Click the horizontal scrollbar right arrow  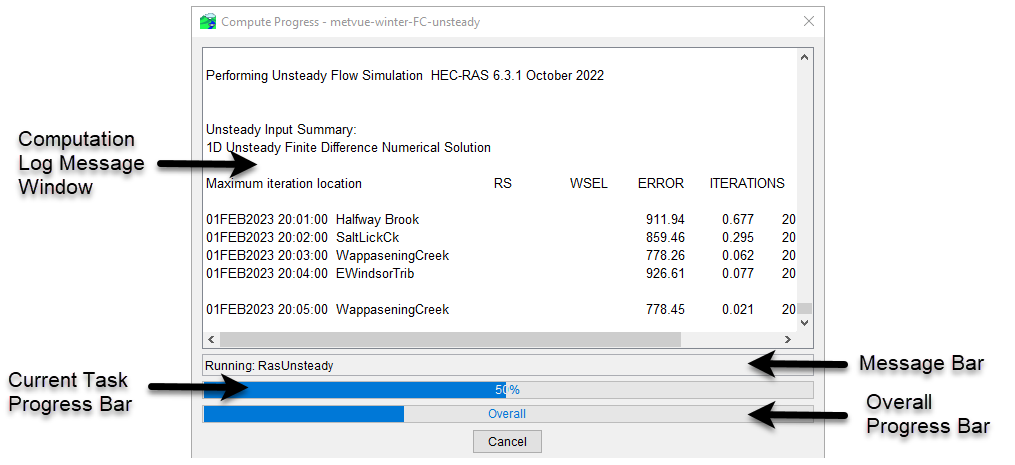(786, 340)
